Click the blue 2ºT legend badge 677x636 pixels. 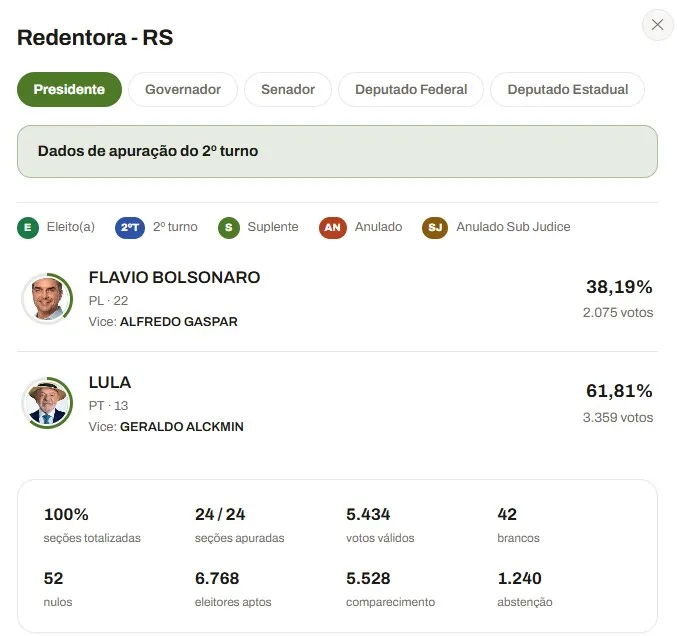(130, 228)
